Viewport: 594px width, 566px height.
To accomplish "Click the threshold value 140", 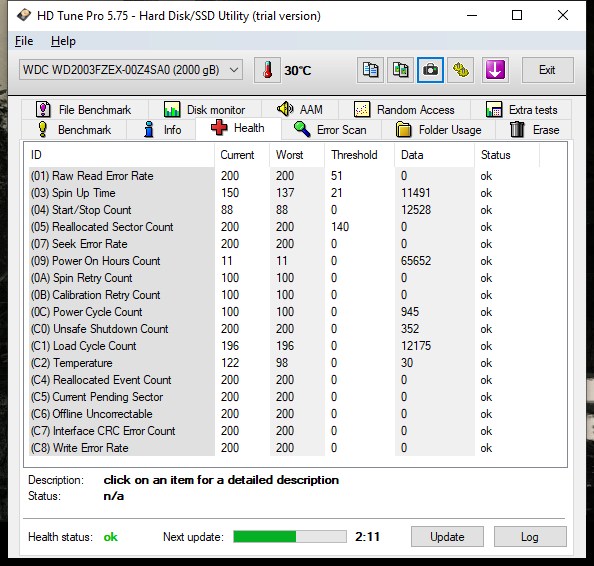I will pos(340,227).
